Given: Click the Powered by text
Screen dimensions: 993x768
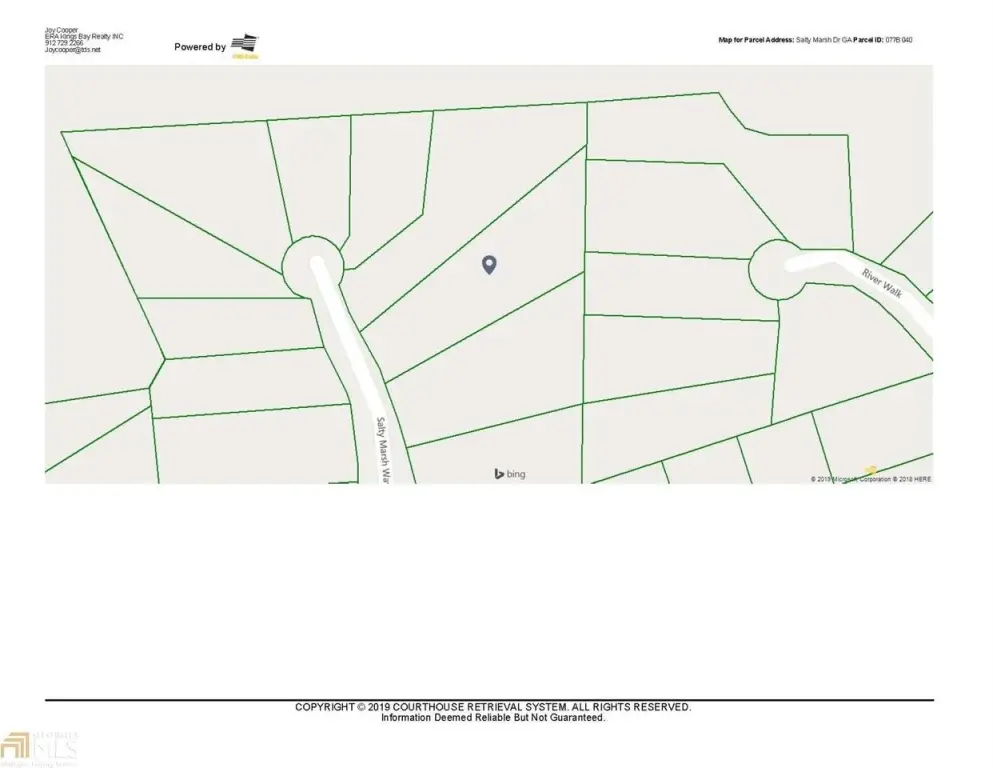Looking at the screenshot, I should coord(200,47).
